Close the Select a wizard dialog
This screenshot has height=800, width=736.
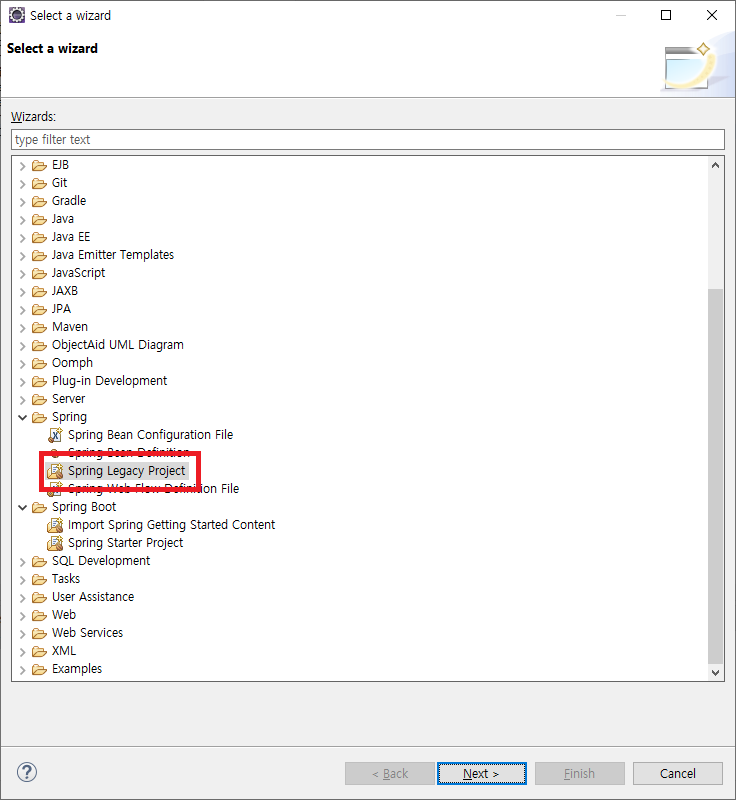(712, 15)
